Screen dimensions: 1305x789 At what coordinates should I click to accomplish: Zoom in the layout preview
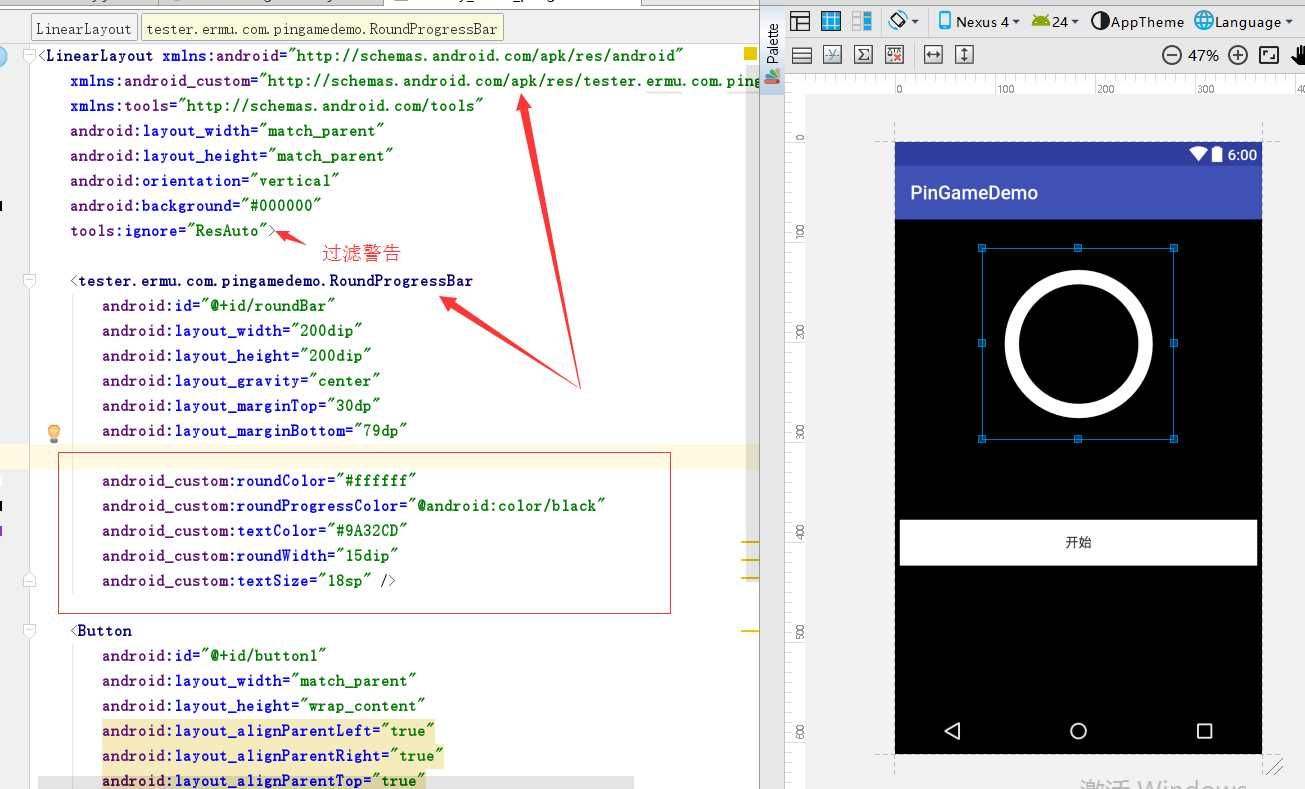(x=1238, y=55)
